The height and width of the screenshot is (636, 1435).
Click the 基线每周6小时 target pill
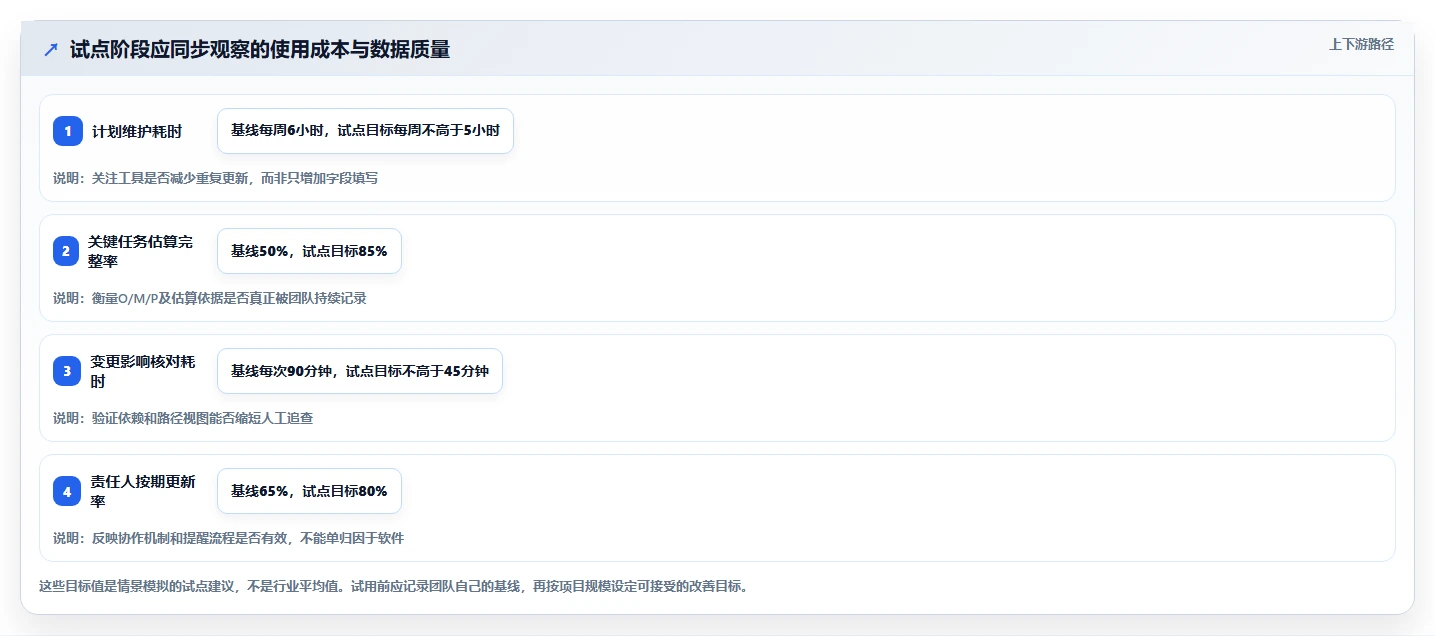[365, 131]
